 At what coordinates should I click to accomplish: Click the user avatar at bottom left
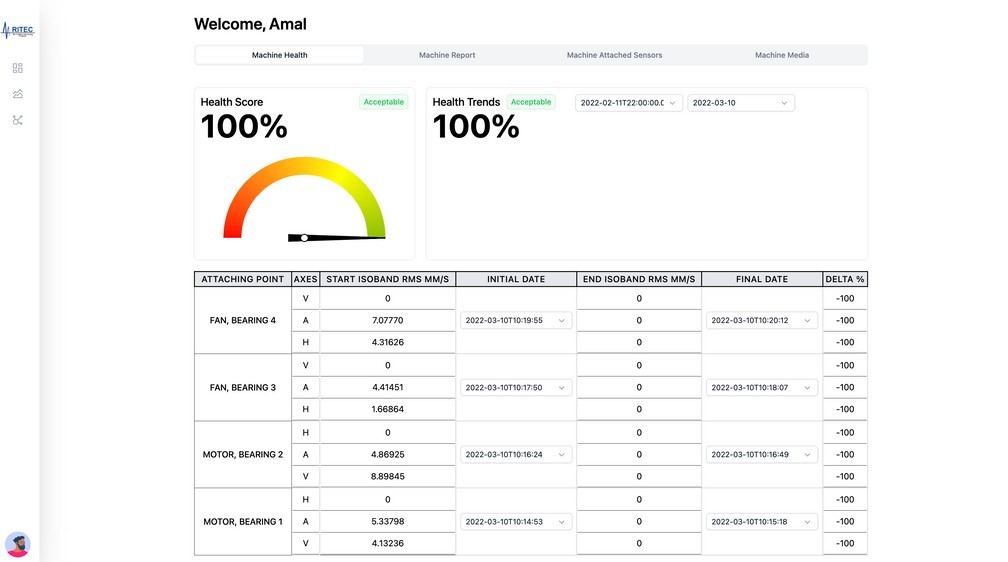(x=18, y=544)
